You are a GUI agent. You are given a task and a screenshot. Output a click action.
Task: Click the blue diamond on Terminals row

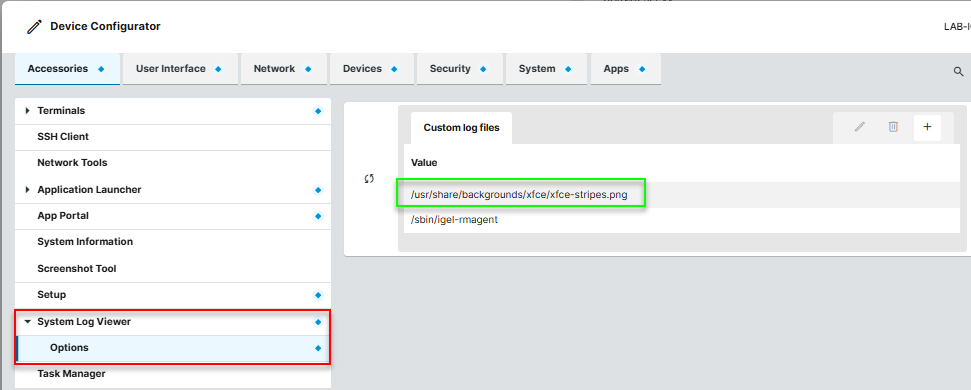coord(318,111)
